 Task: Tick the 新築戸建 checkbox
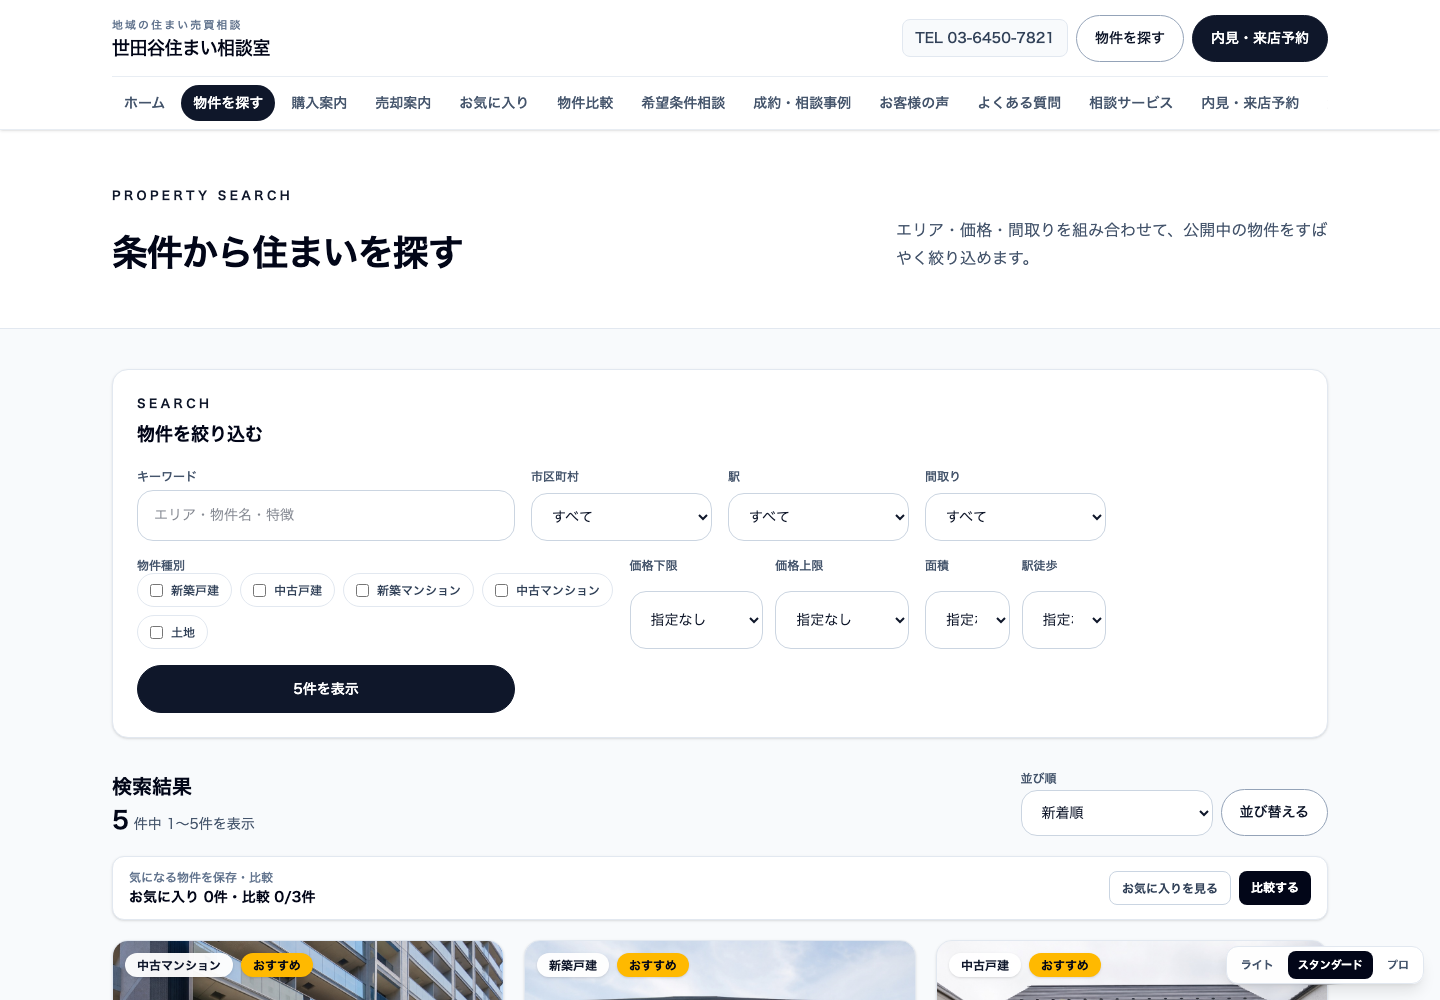(x=157, y=591)
